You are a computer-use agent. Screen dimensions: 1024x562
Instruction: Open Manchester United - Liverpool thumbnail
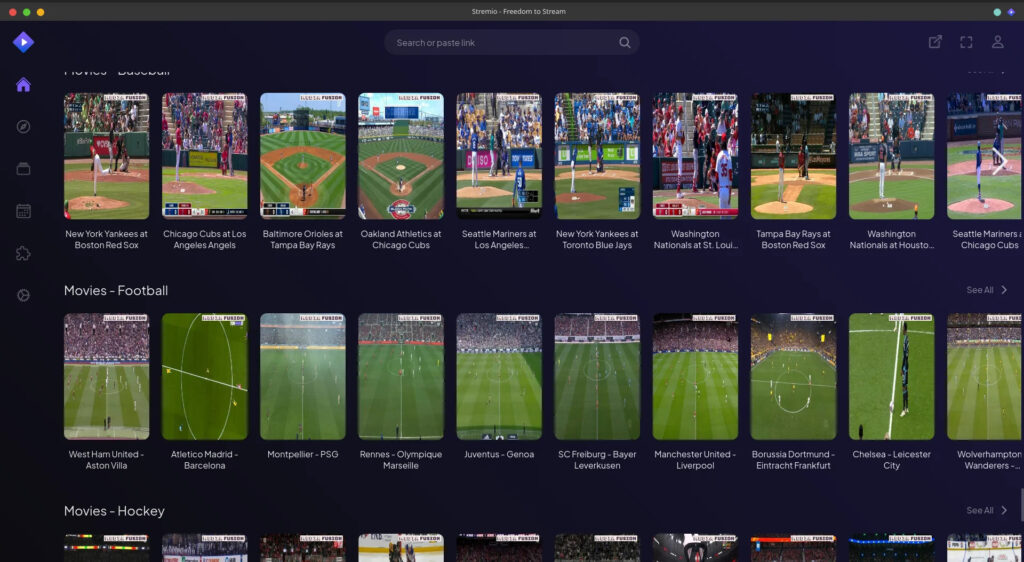[x=696, y=377]
